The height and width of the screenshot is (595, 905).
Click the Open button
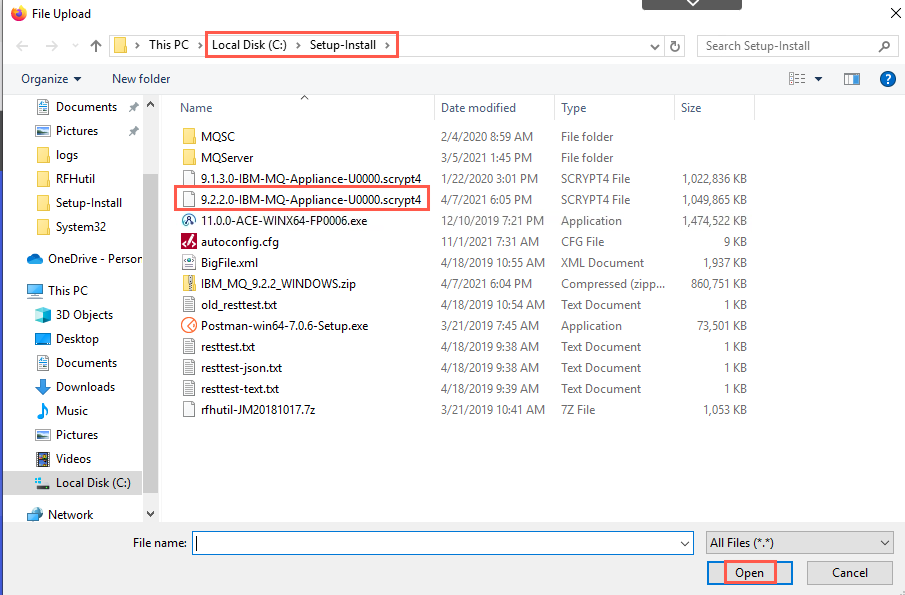(x=749, y=573)
